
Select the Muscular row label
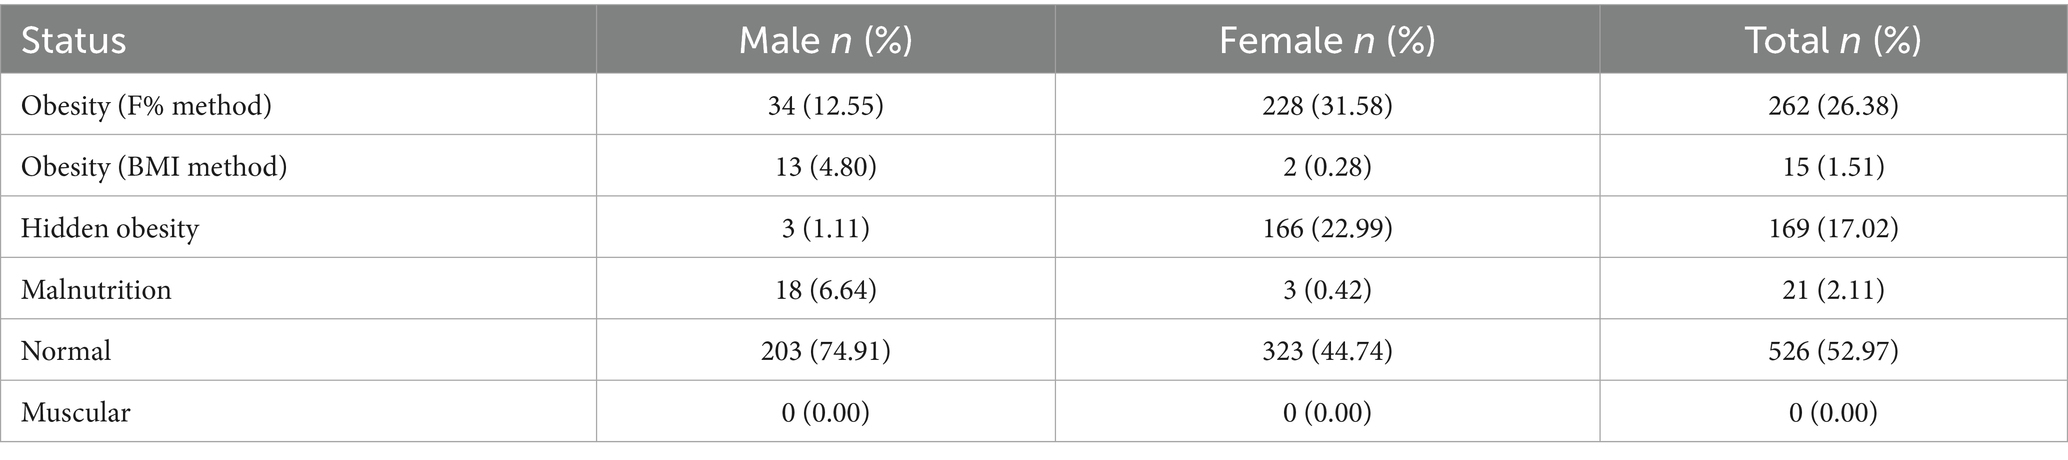click(x=76, y=412)
